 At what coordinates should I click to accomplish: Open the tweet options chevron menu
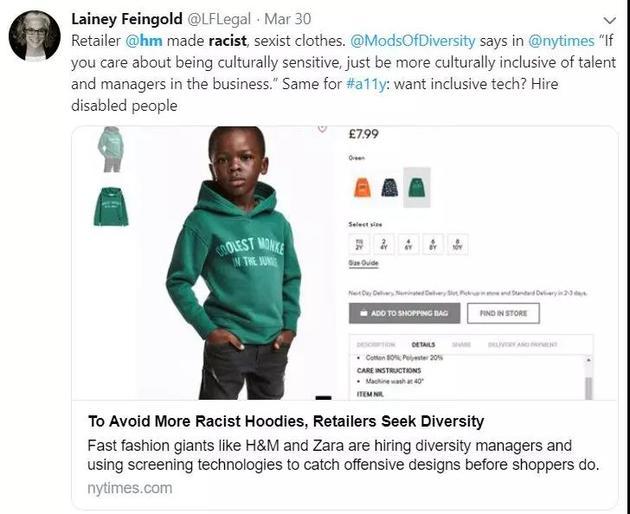tap(610, 20)
